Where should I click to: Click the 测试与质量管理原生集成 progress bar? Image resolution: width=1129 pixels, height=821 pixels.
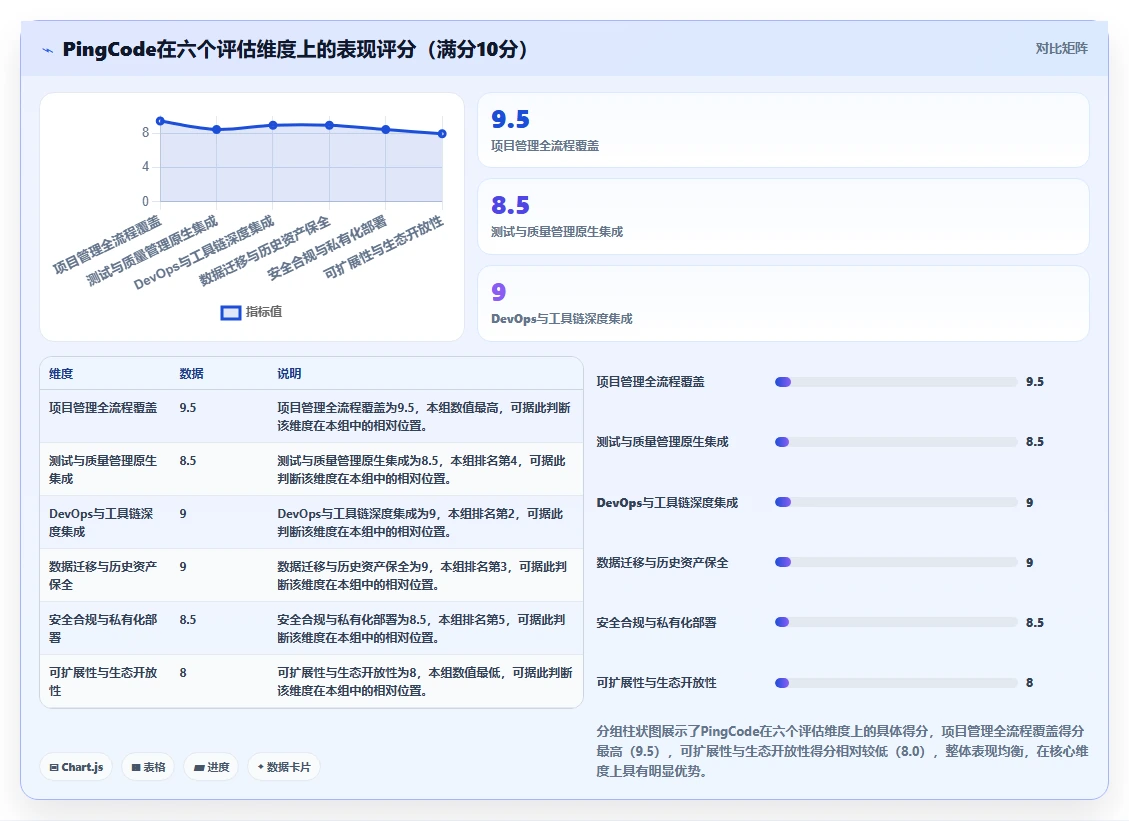tap(896, 442)
